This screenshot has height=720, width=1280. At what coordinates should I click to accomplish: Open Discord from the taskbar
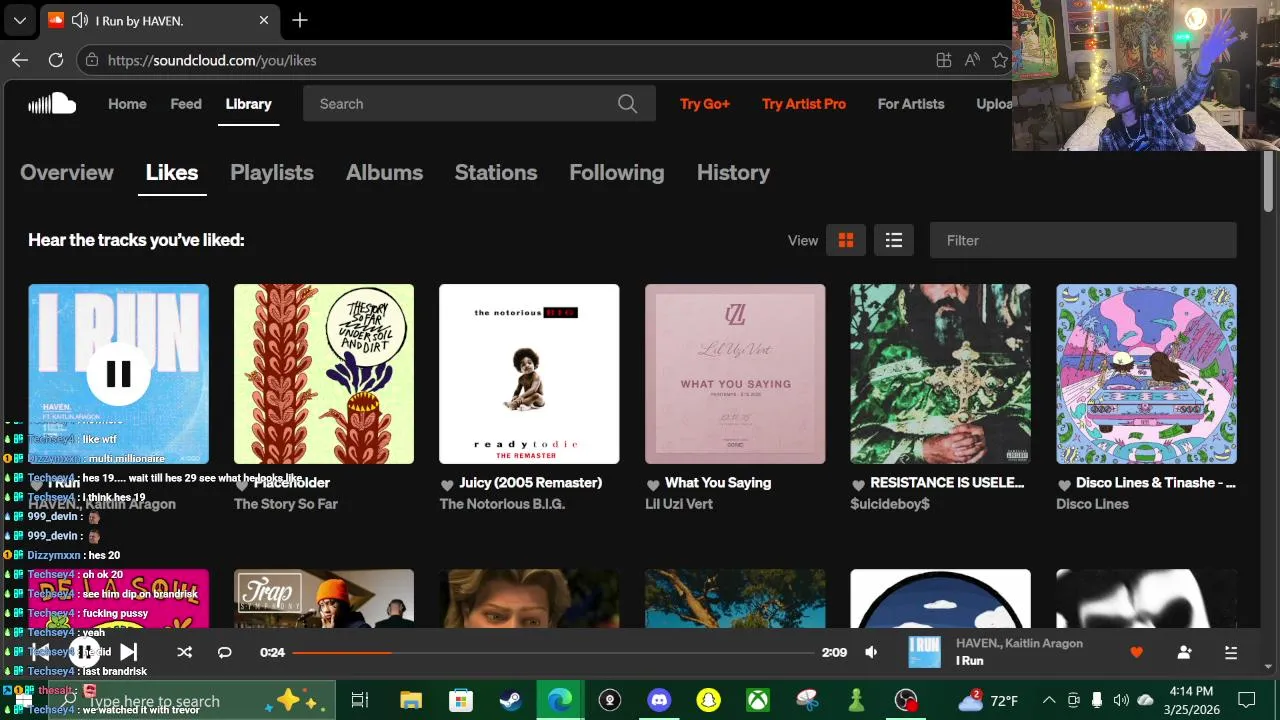click(659, 700)
